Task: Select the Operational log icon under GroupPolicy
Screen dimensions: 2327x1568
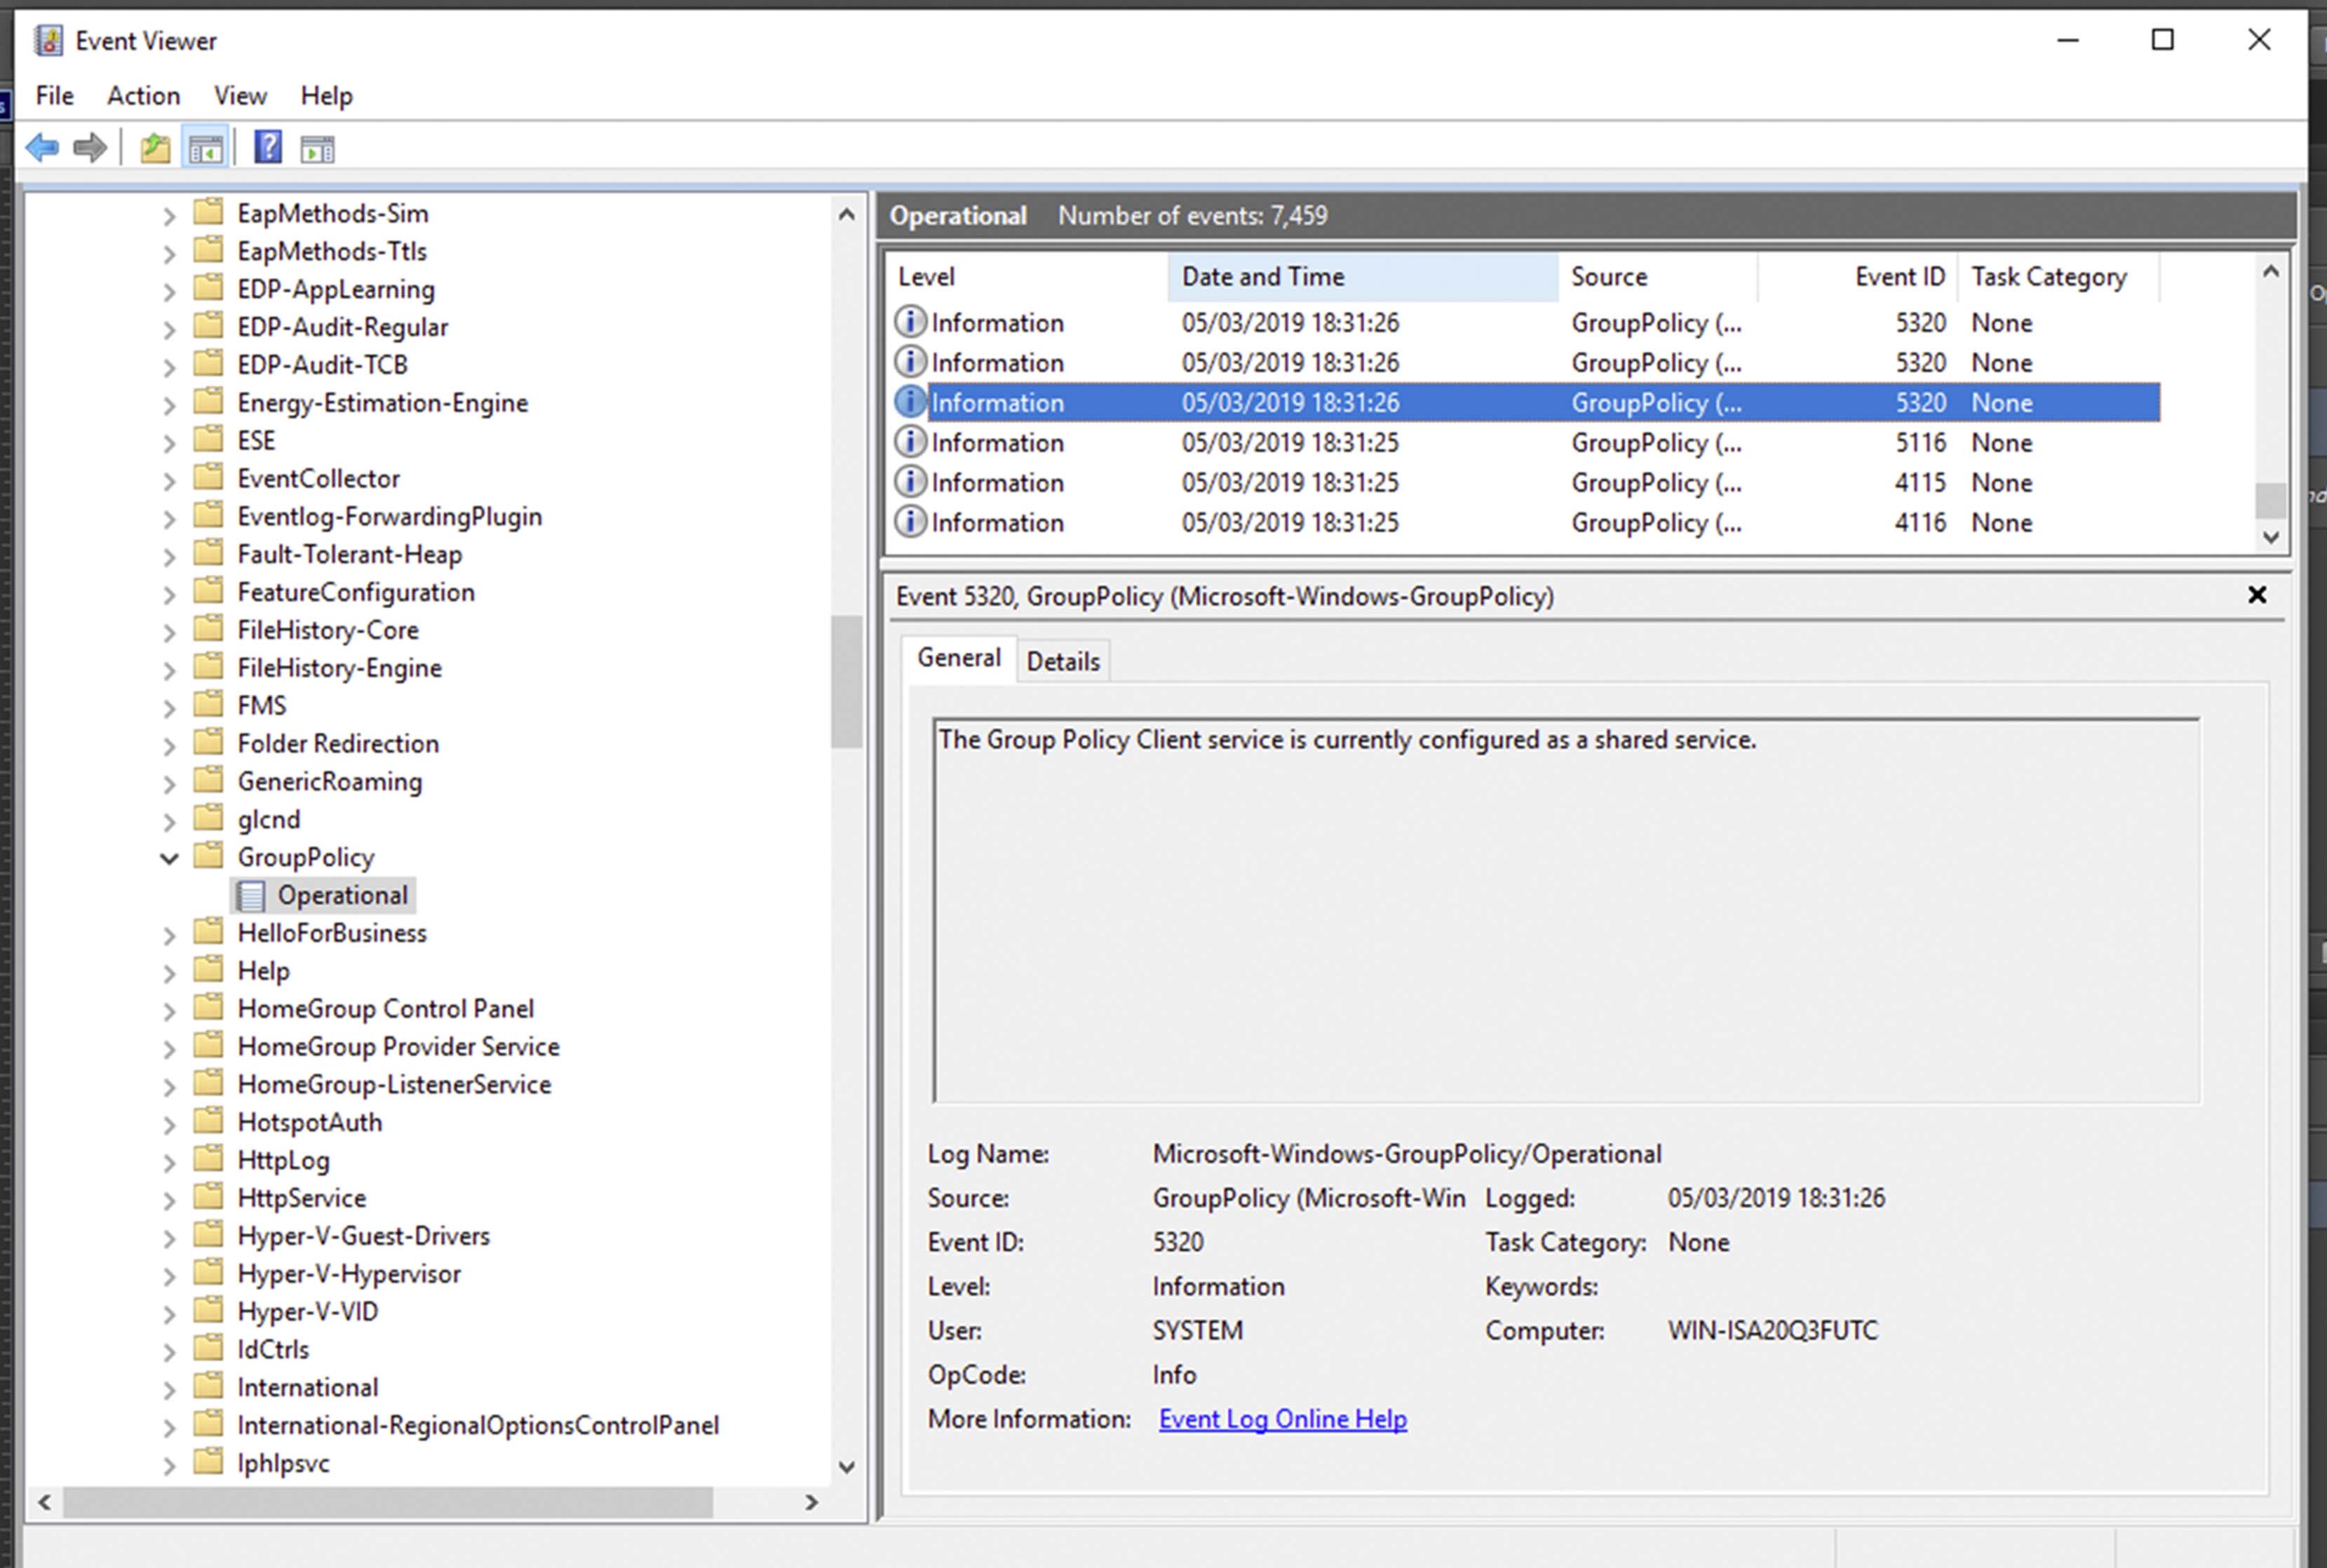Action: [x=252, y=895]
